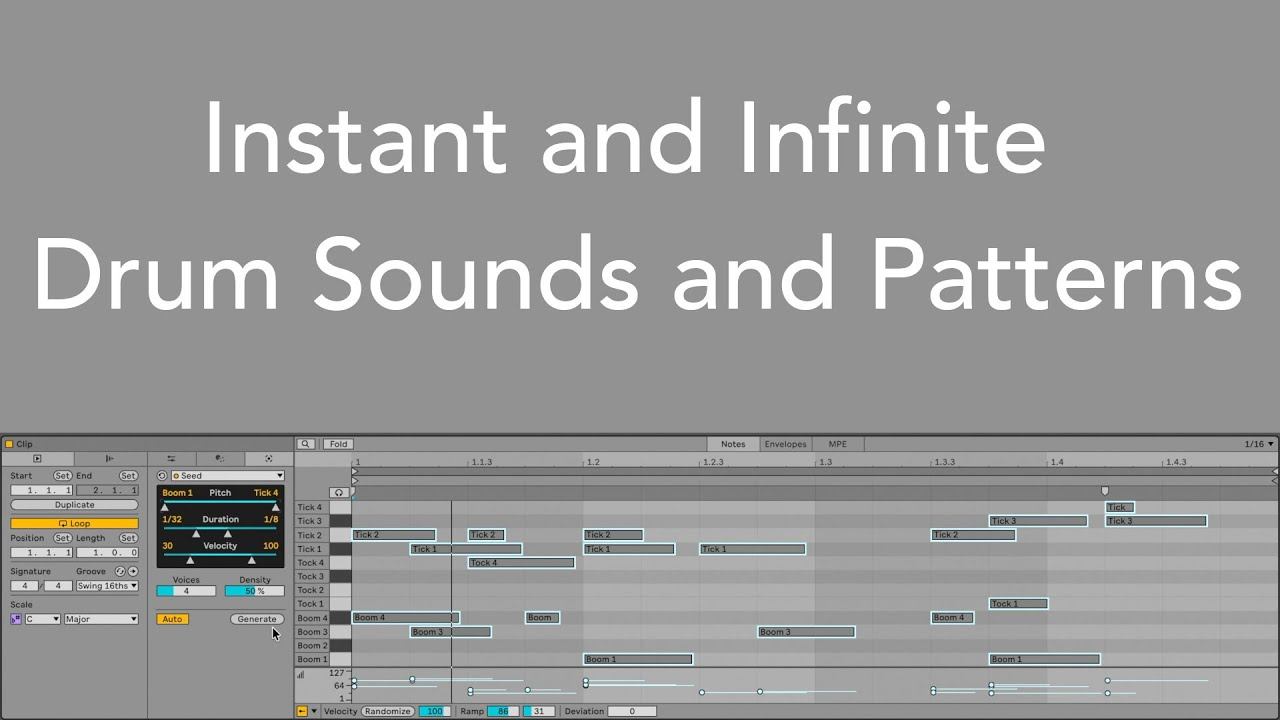Toggle the Auto generate button
This screenshot has height=720, width=1280.
pyautogui.click(x=172, y=619)
